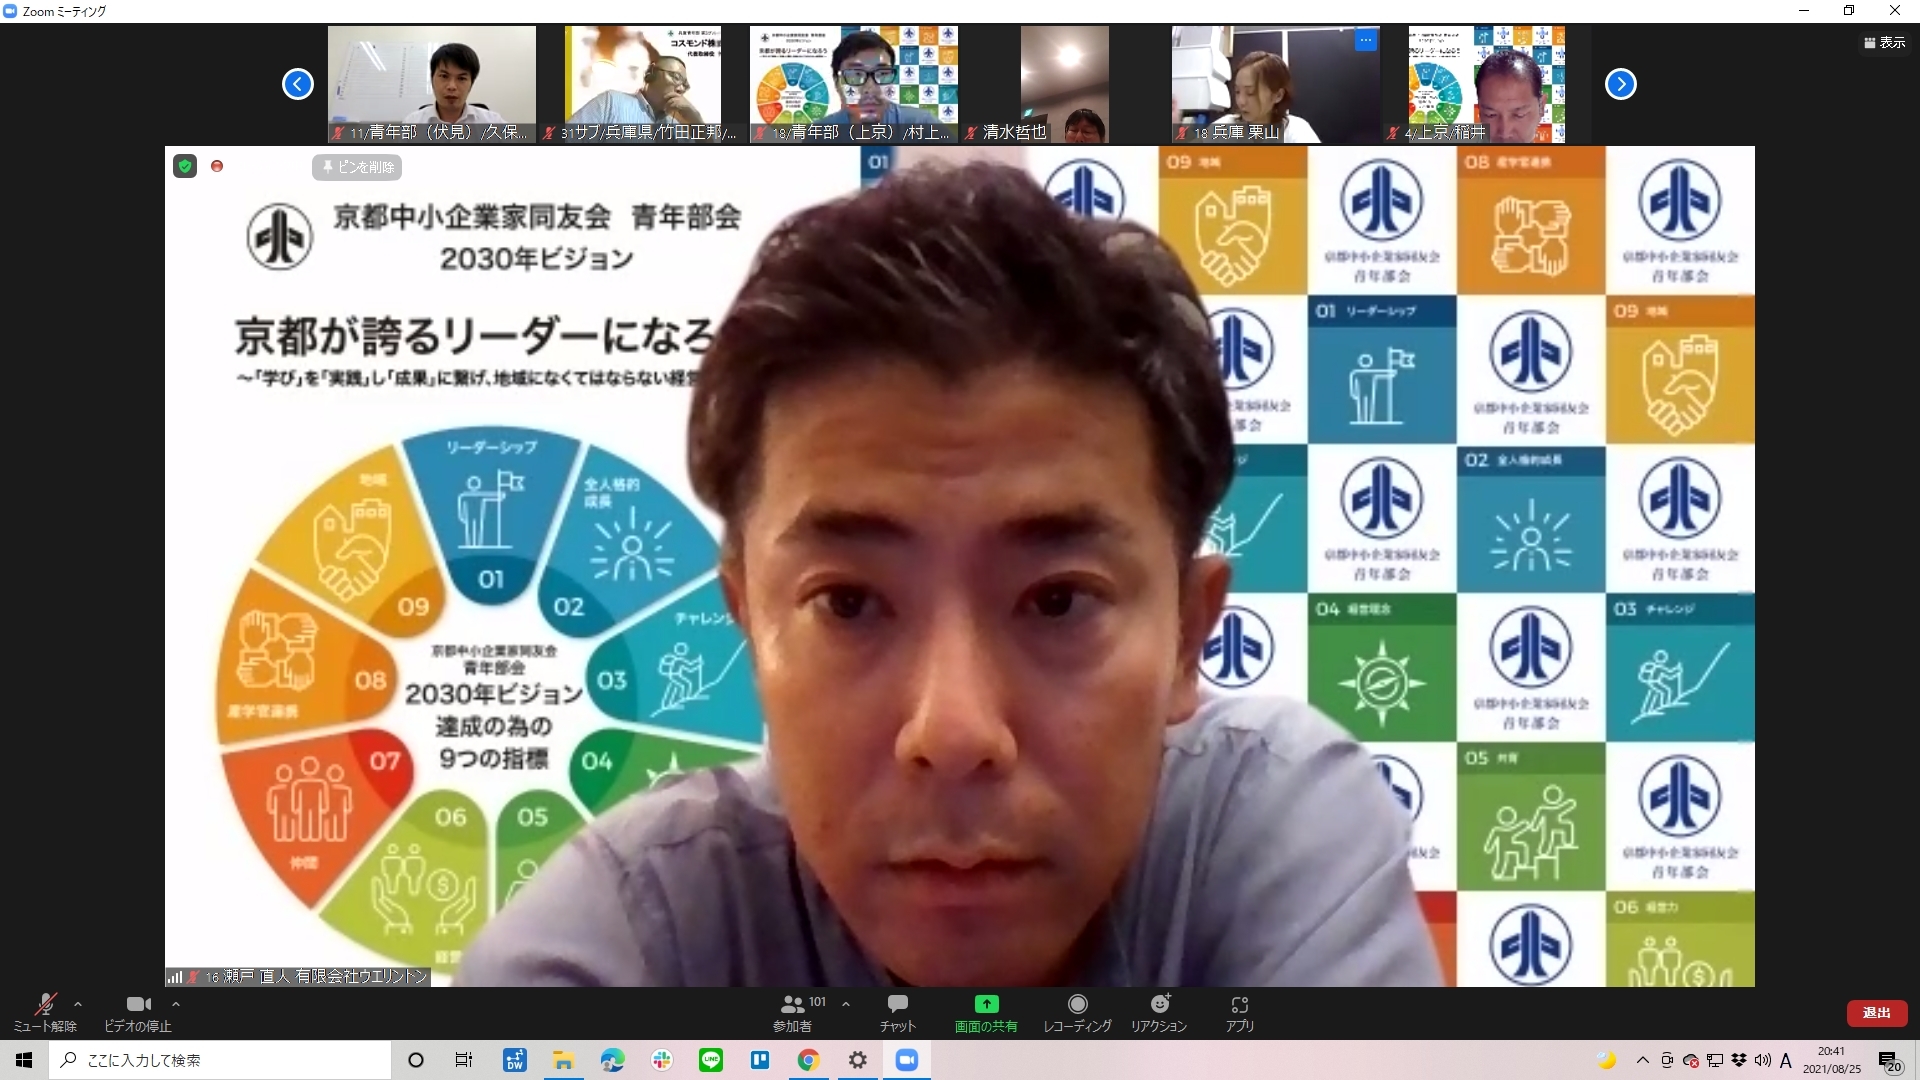
Task: Open network status tray icon
Action: click(1715, 1060)
